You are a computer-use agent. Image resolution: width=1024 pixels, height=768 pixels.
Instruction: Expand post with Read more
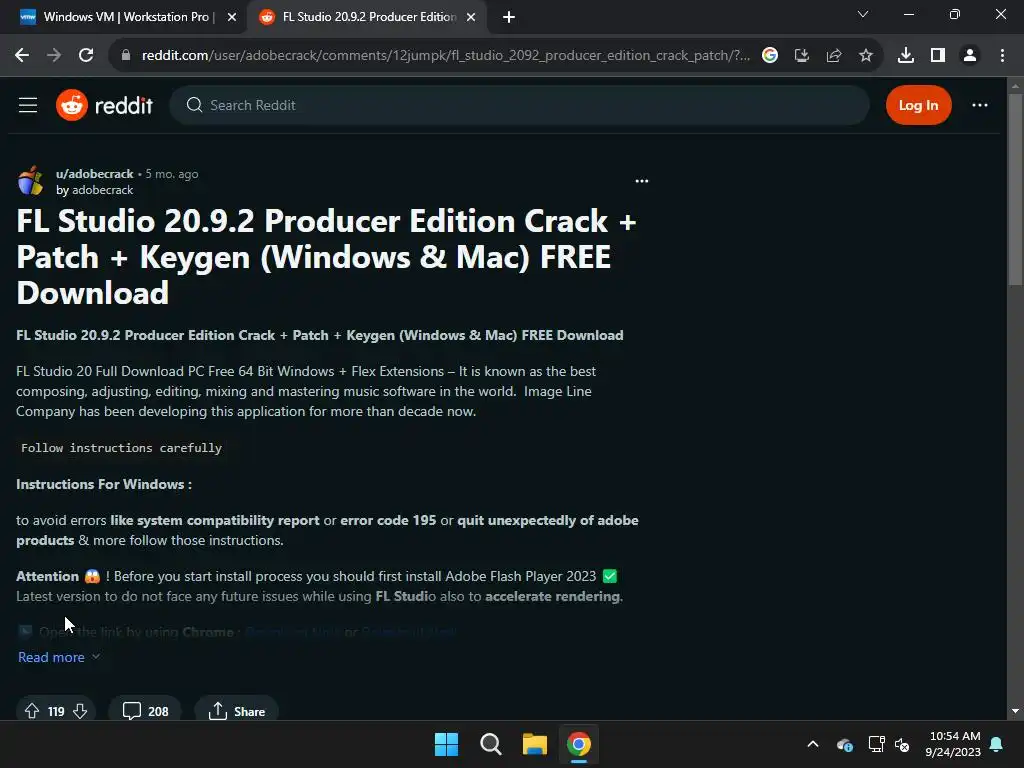coord(59,657)
